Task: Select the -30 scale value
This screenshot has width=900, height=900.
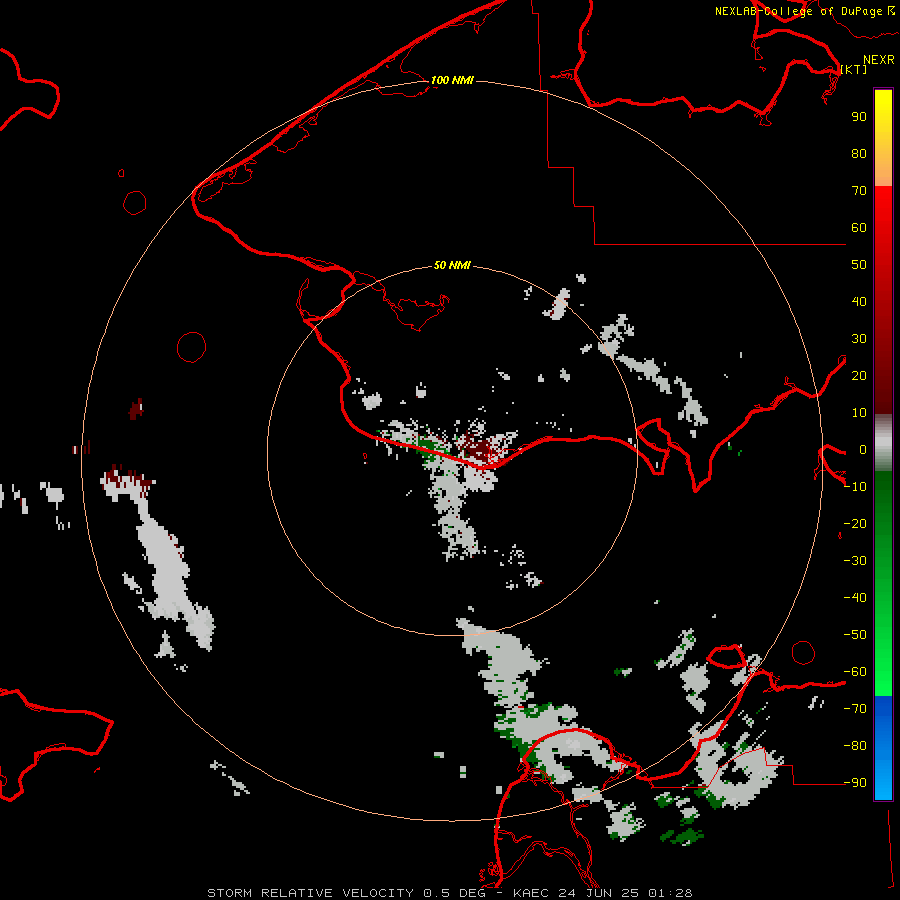Action: pos(855,561)
